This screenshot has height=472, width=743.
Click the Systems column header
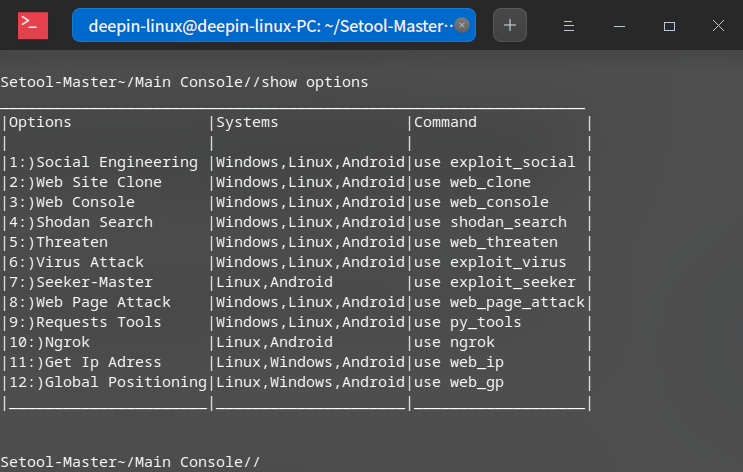(x=247, y=122)
